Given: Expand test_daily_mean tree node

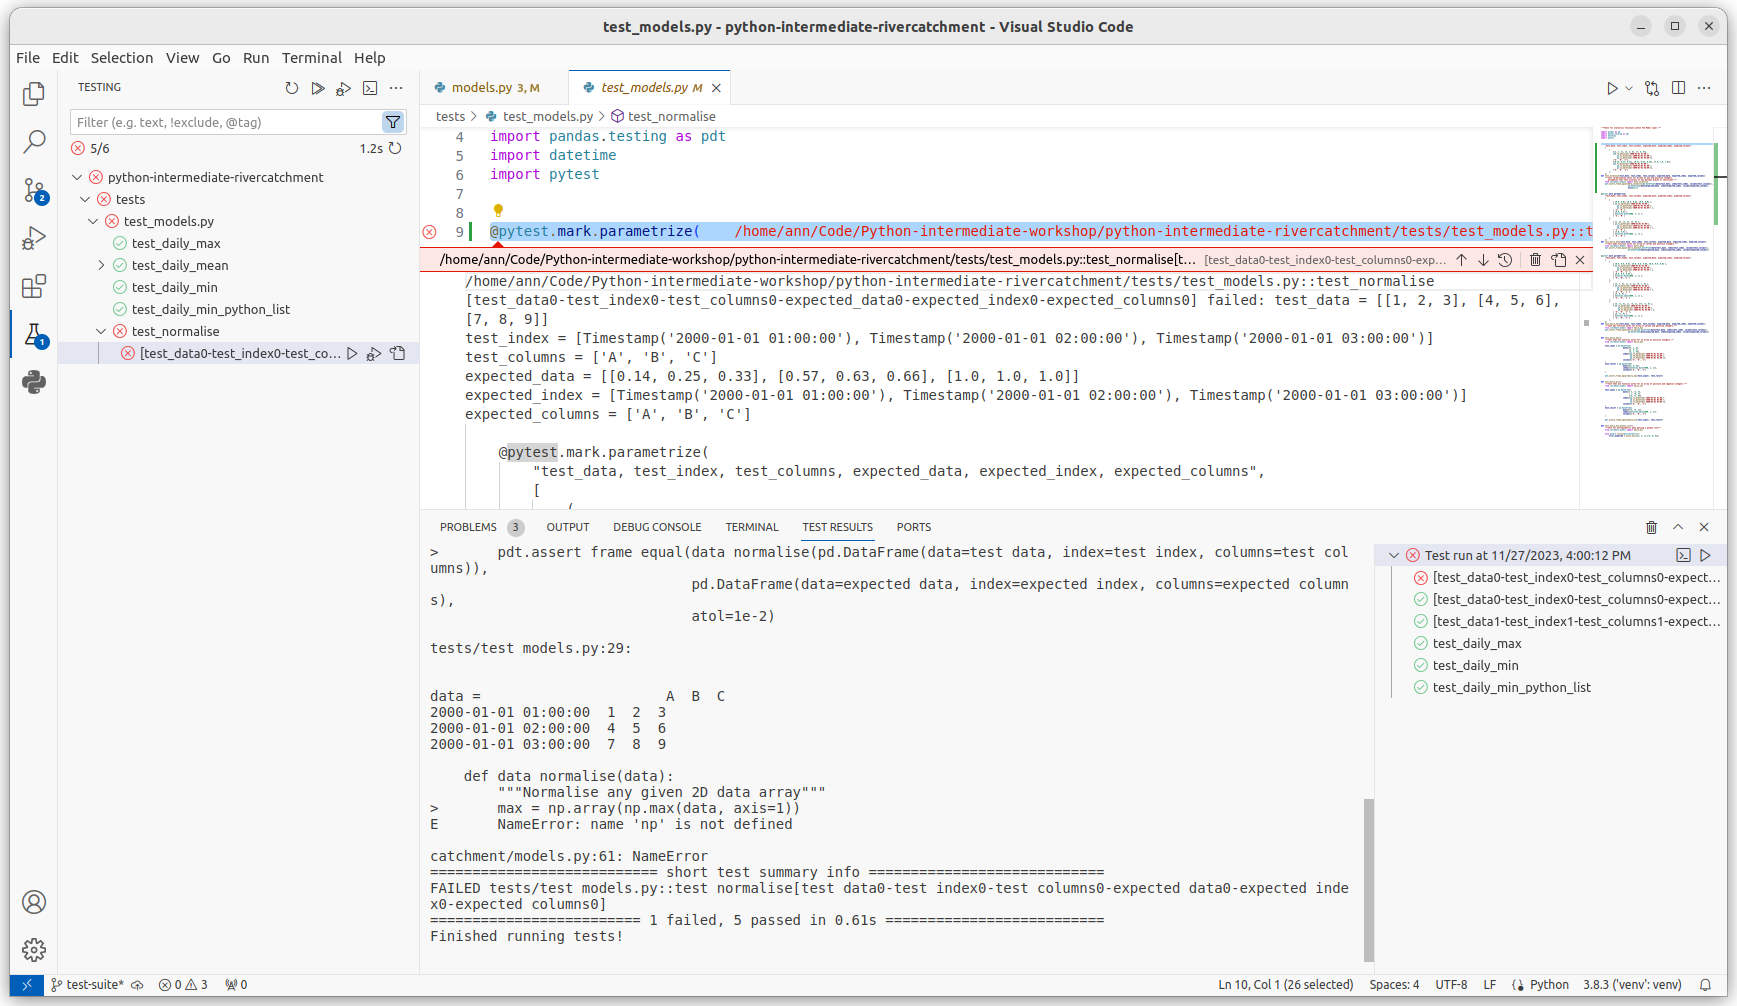Looking at the screenshot, I should point(101,265).
